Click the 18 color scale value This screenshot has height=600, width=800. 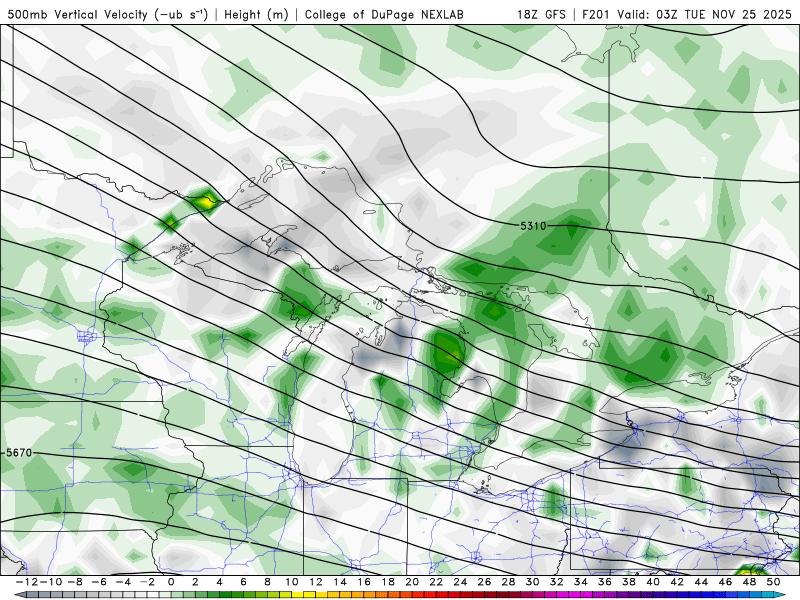(x=388, y=582)
